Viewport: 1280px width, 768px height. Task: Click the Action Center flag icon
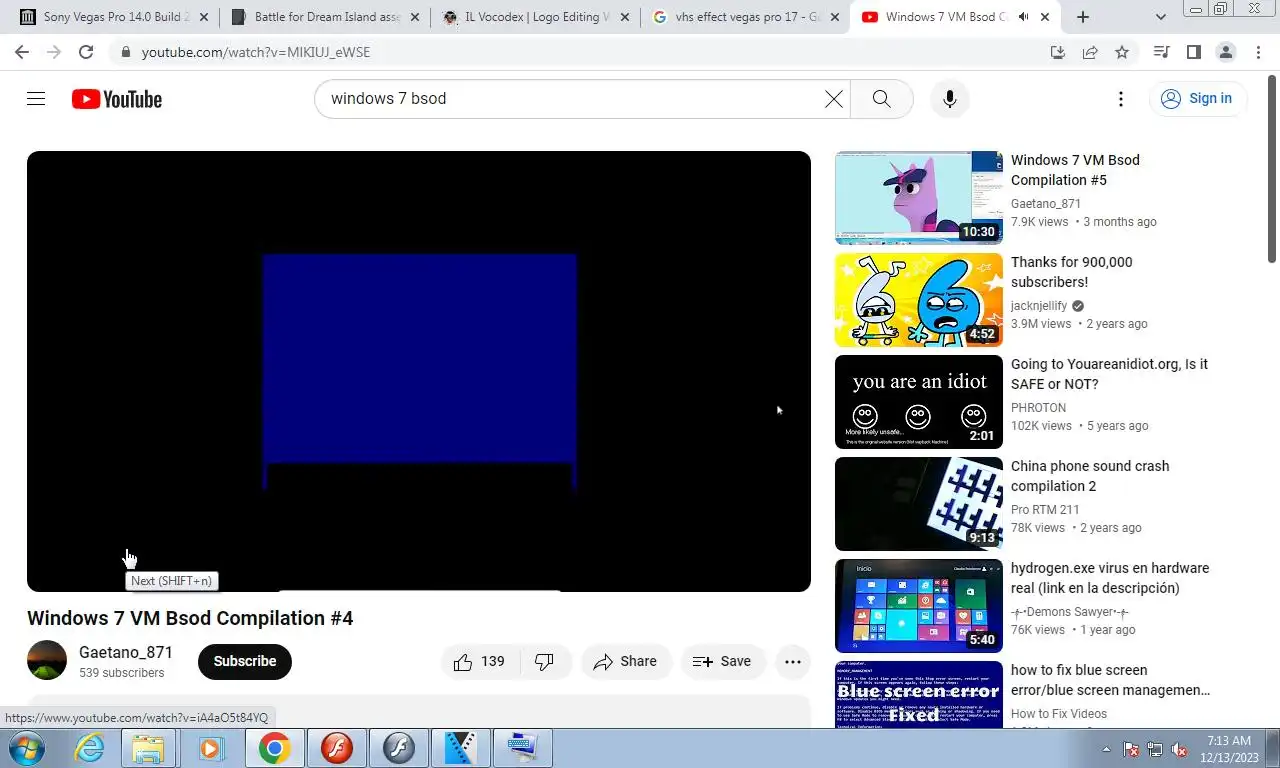(x=1131, y=749)
